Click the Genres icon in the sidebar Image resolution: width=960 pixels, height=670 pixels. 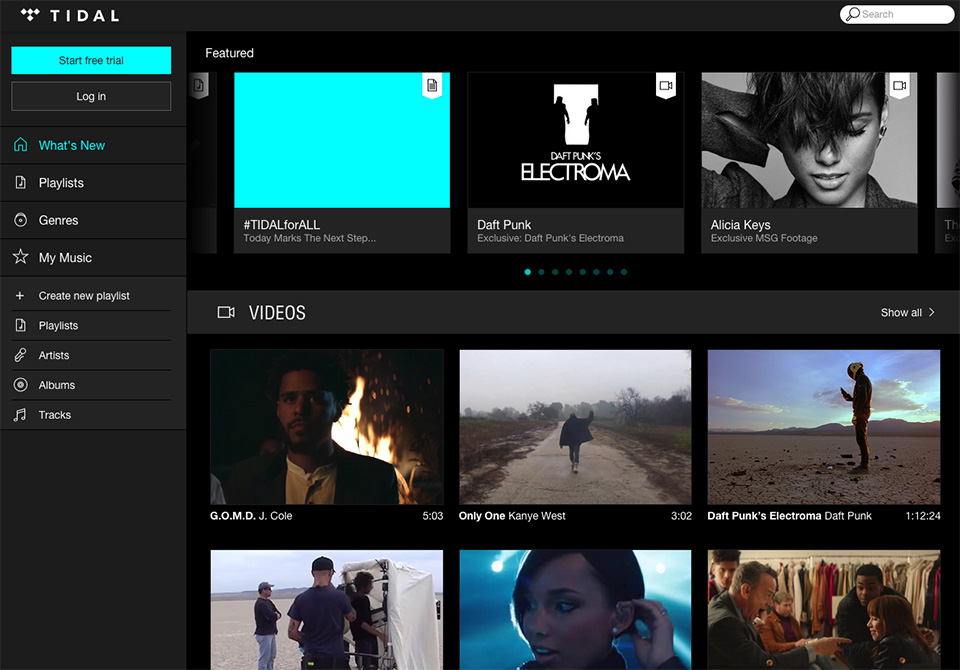coord(20,220)
